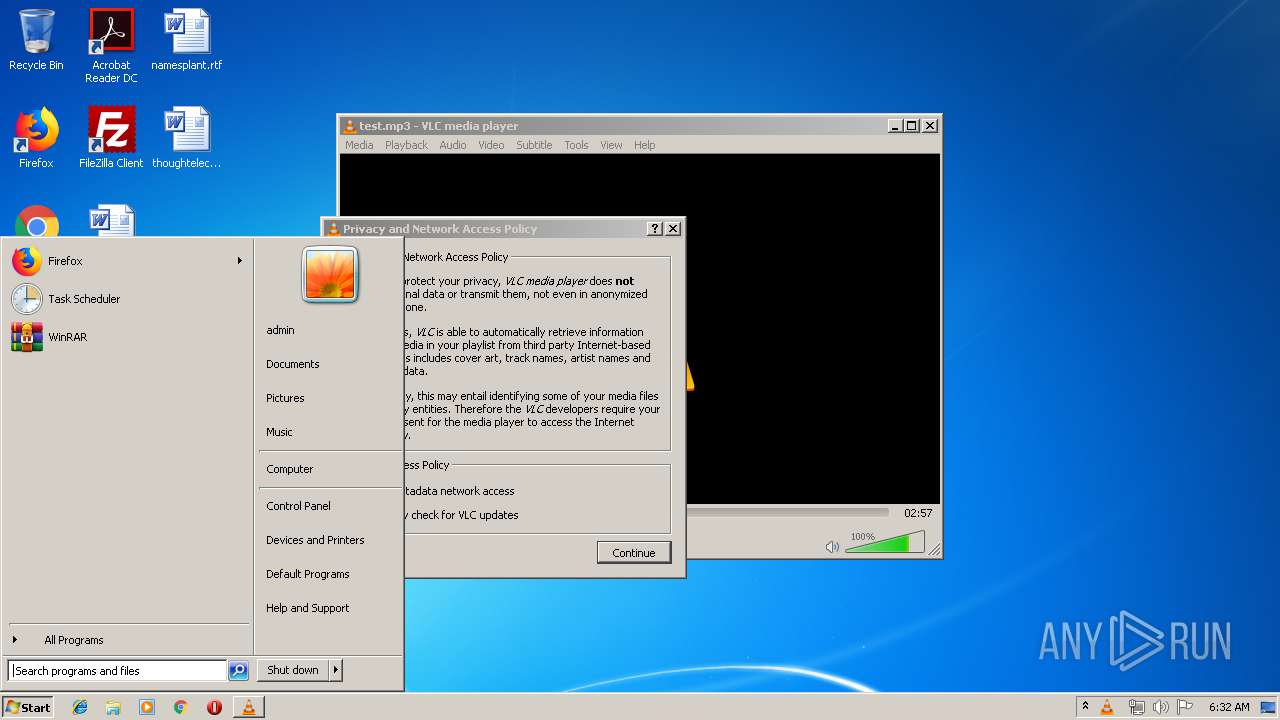This screenshot has width=1280, height=720.
Task: Open the network icon in system tray
Action: point(1136,707)
